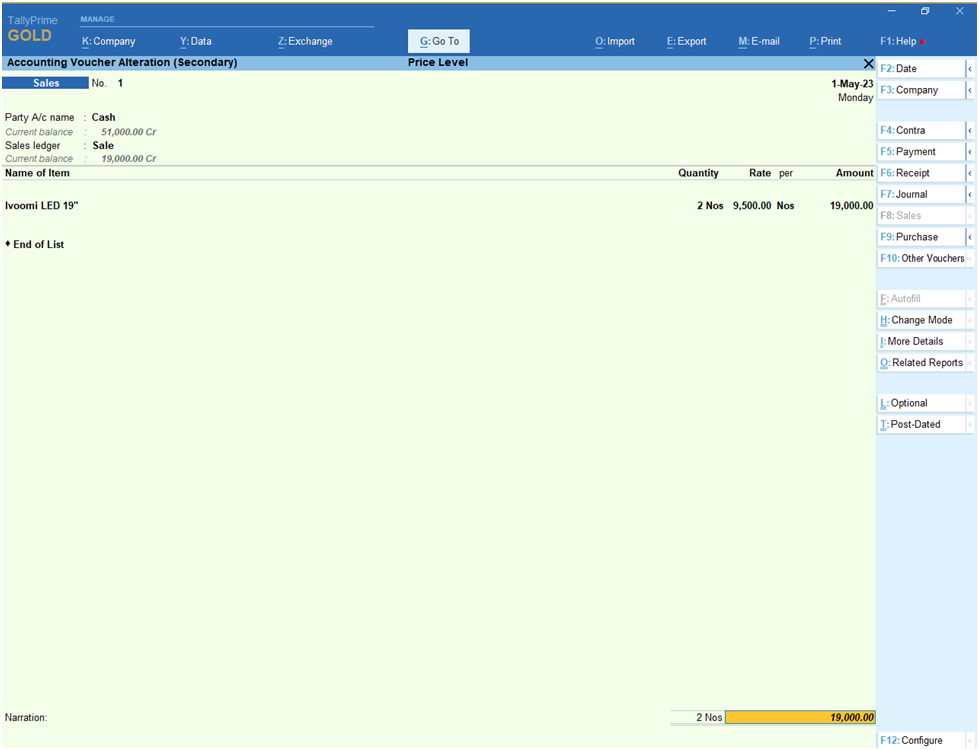979x750 pixels.
Task: Click the TallyPrime GOLD logo
Action: (32, 29)
